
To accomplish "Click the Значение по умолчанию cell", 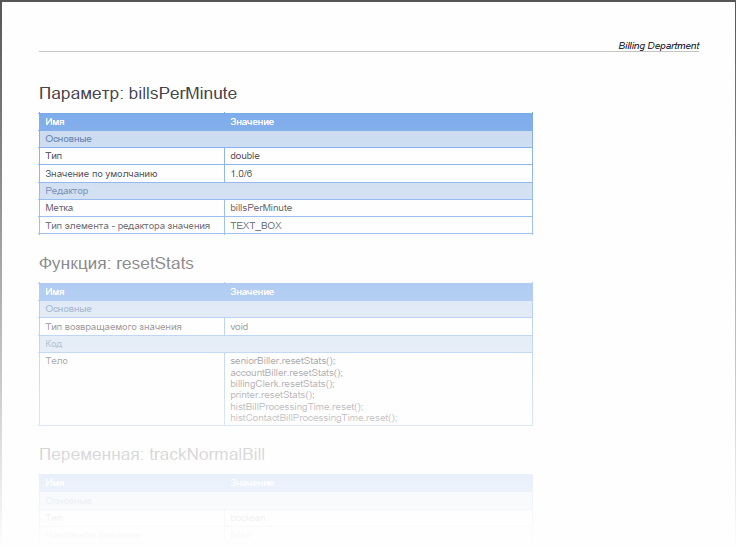I will click(132, 174).
